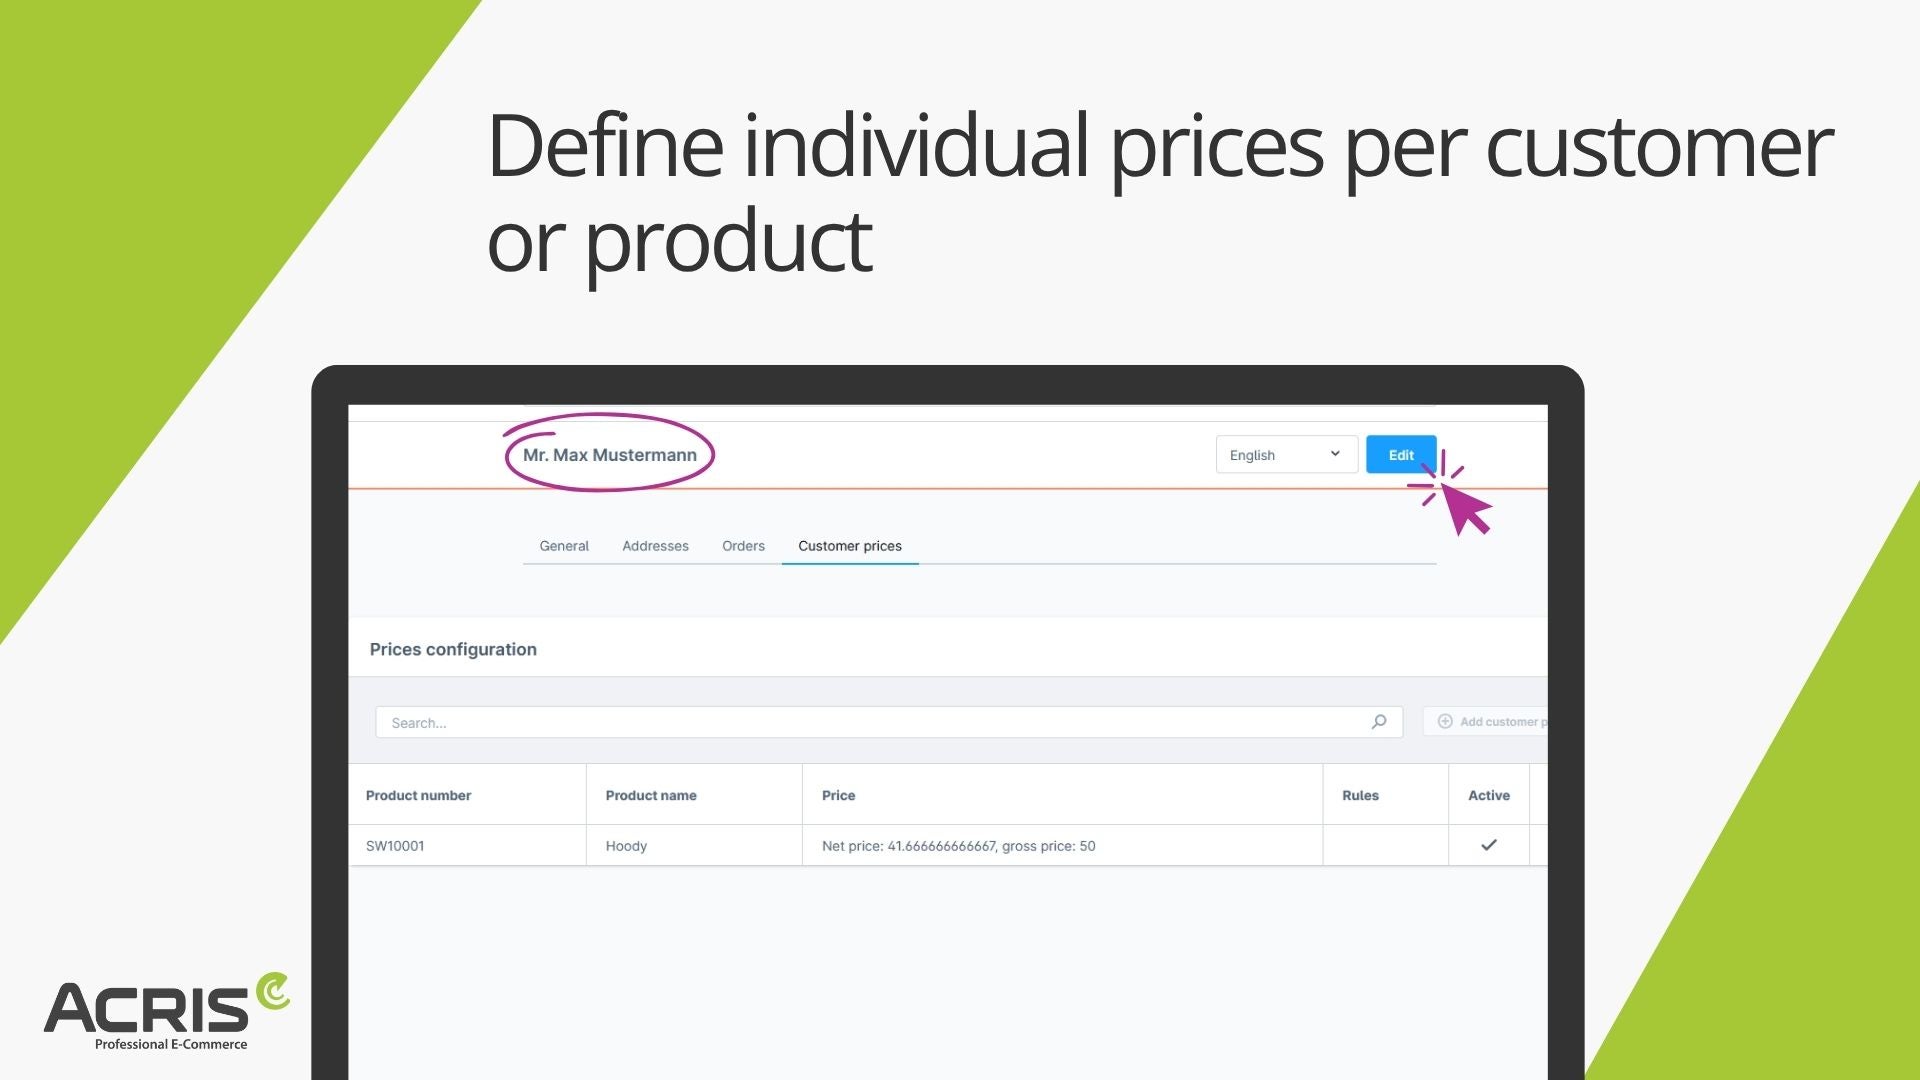1920x1080 pixels.
Task: Click the language dropdown chevron arrow
Action: [1335, 454]
